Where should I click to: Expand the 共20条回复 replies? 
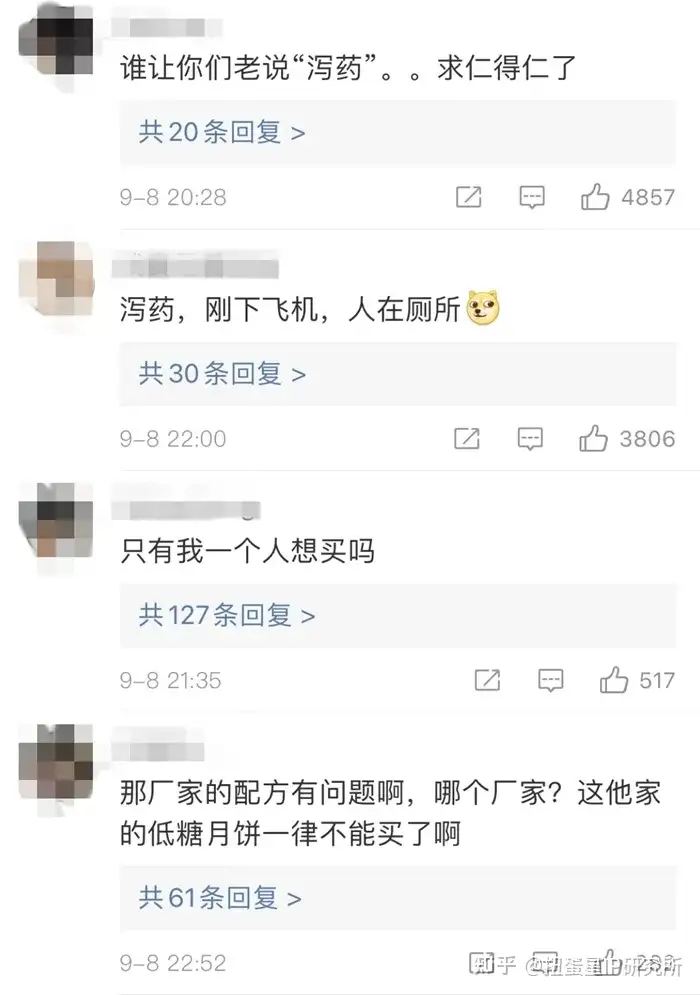398,133
